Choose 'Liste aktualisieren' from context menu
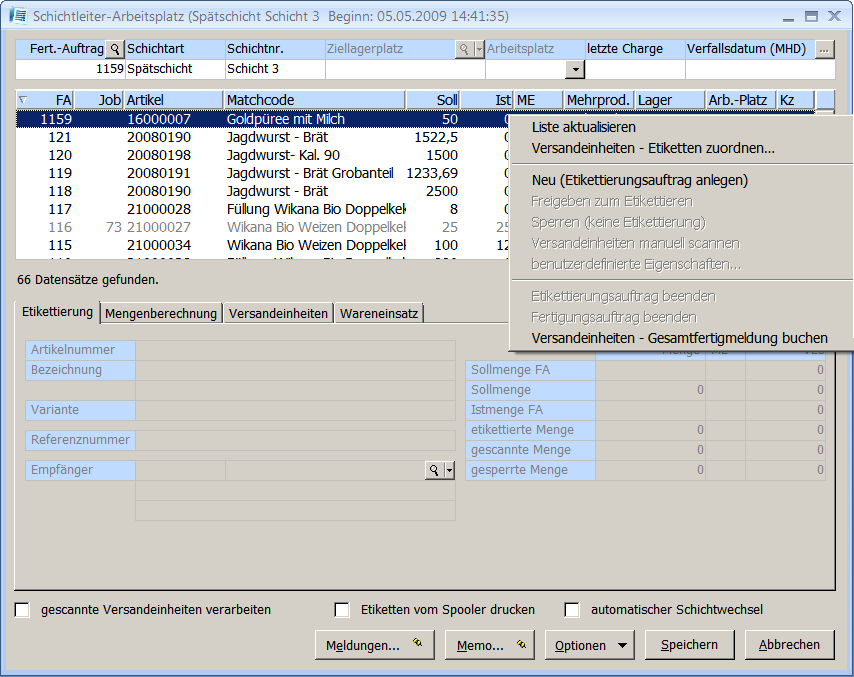 click(x=583, y=127)
